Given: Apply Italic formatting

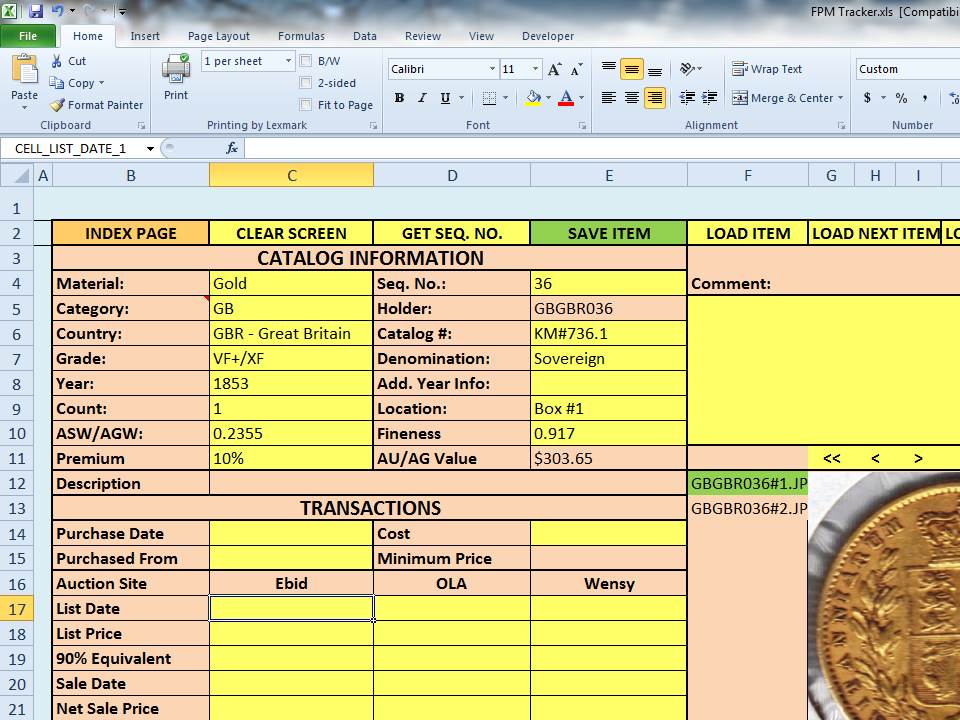Looking at the screenshot, I should pyautogui.click(x=422, y=98).
